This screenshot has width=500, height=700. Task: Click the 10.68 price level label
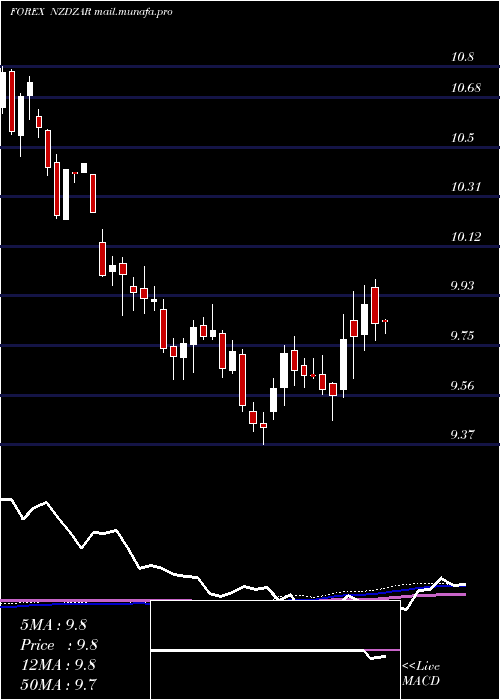point(466,88)
